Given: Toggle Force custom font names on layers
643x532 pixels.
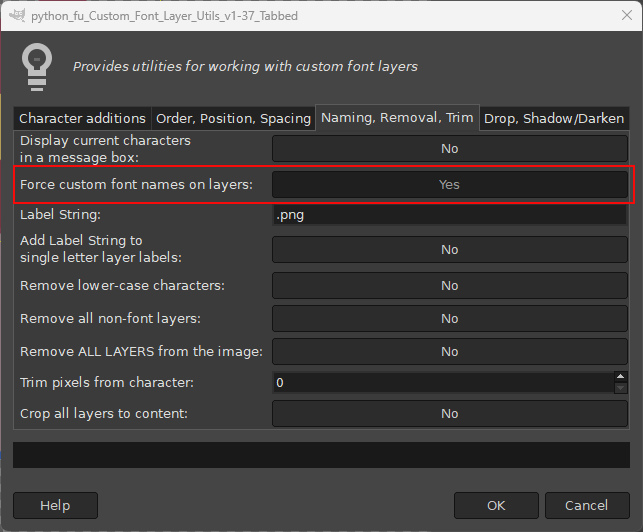Looking at the screenshot, I should click(x=449, y=184).
